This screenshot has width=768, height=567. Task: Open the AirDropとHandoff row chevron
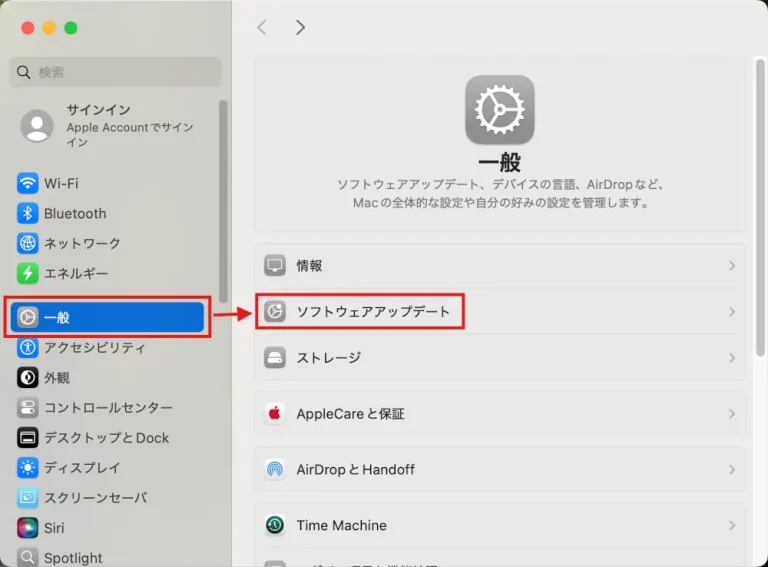[x=732, y=470]
